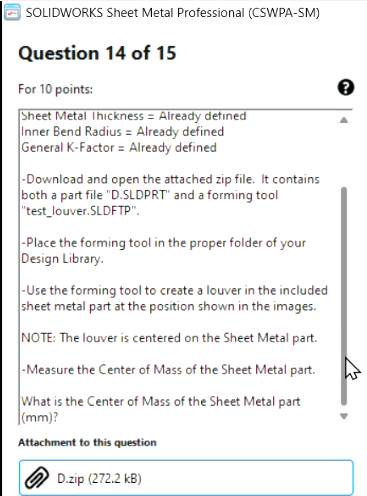The image size is (367, 496).
Task: Click the D.SLDPRT filename in the instructions
Action: click(x=138, y=195)
